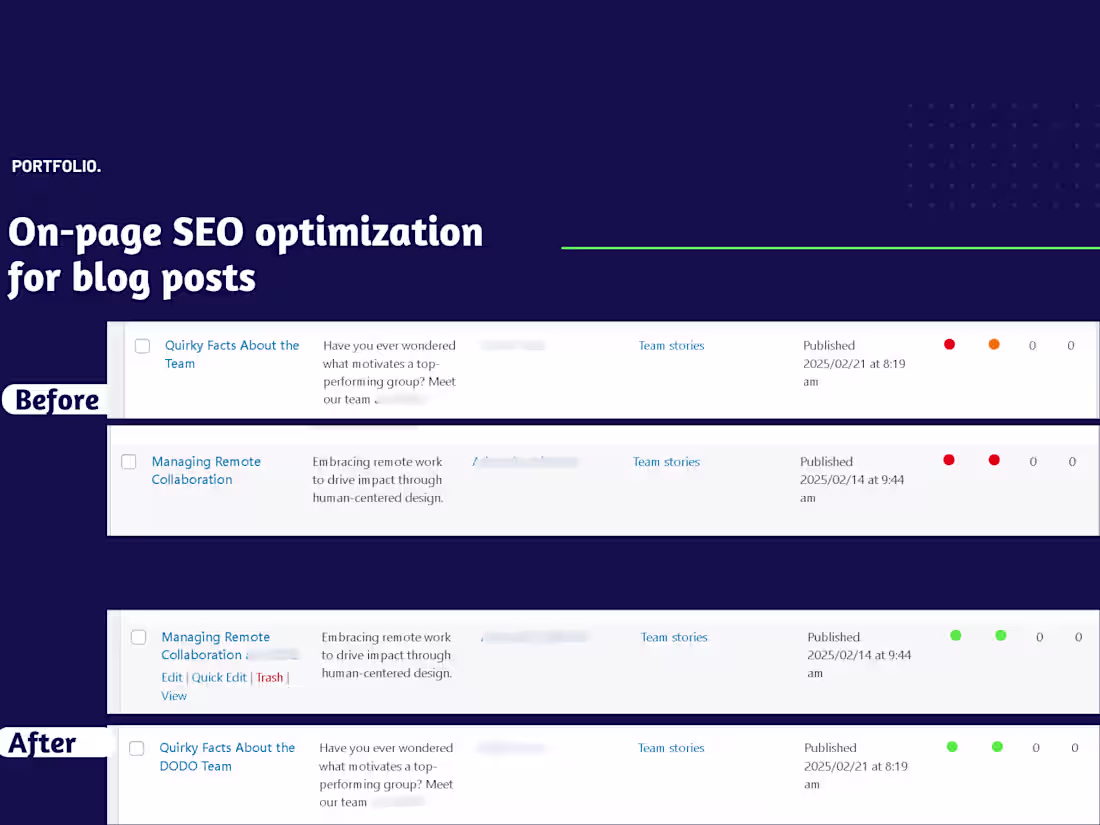1100x825 pixels.
Task: Click Published 2025/02/21 date in Quirky Facts About the Team row
Action: (854, 363)
